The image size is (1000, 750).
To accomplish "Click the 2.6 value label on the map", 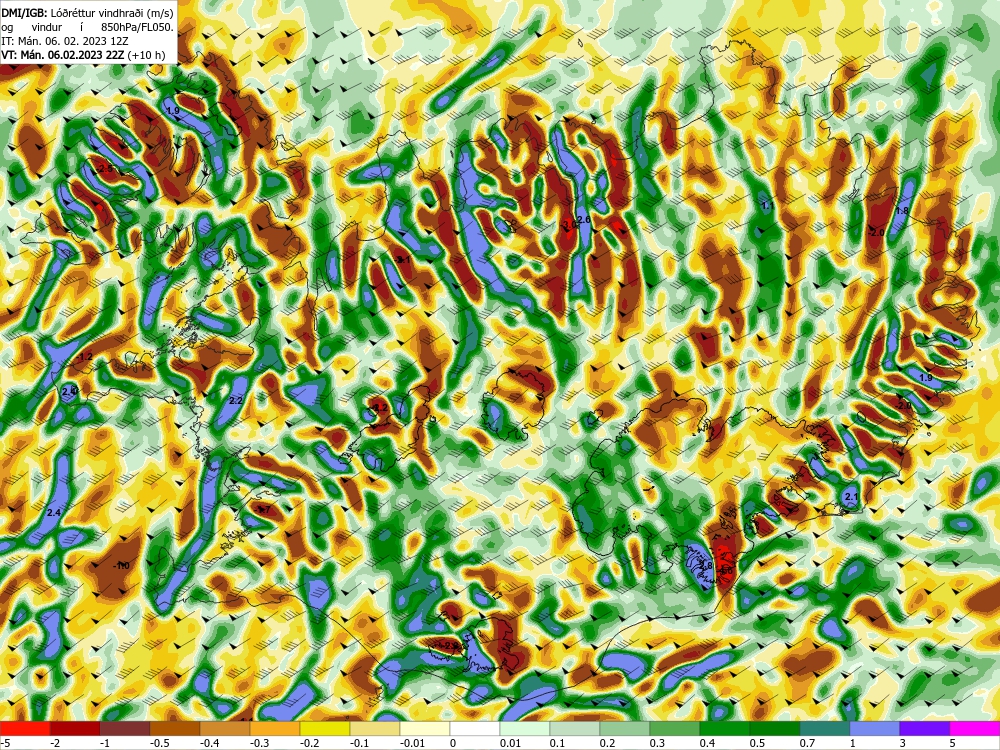I will [x=584, y=219].
